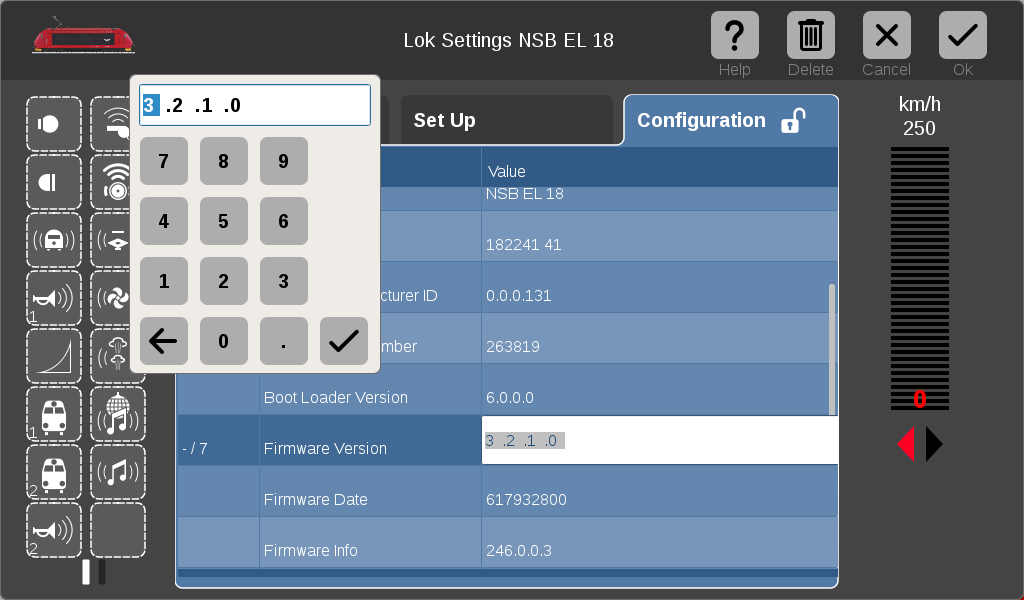1024x600 pixels.
Task: Toggle the front headlight function
Action: click(54, 124)
